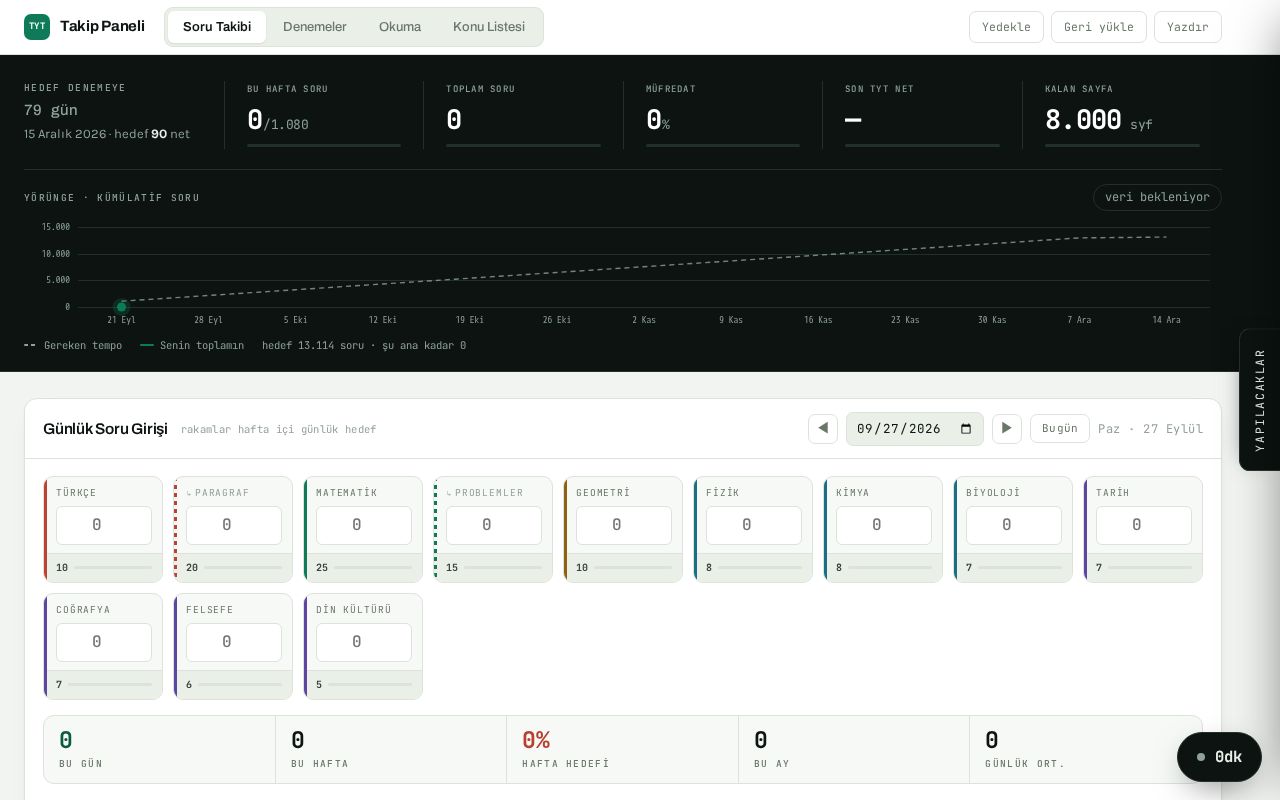Click the '79 gün' countdown text
This screenshot has width=1280, height=800.
click(51, 110)
